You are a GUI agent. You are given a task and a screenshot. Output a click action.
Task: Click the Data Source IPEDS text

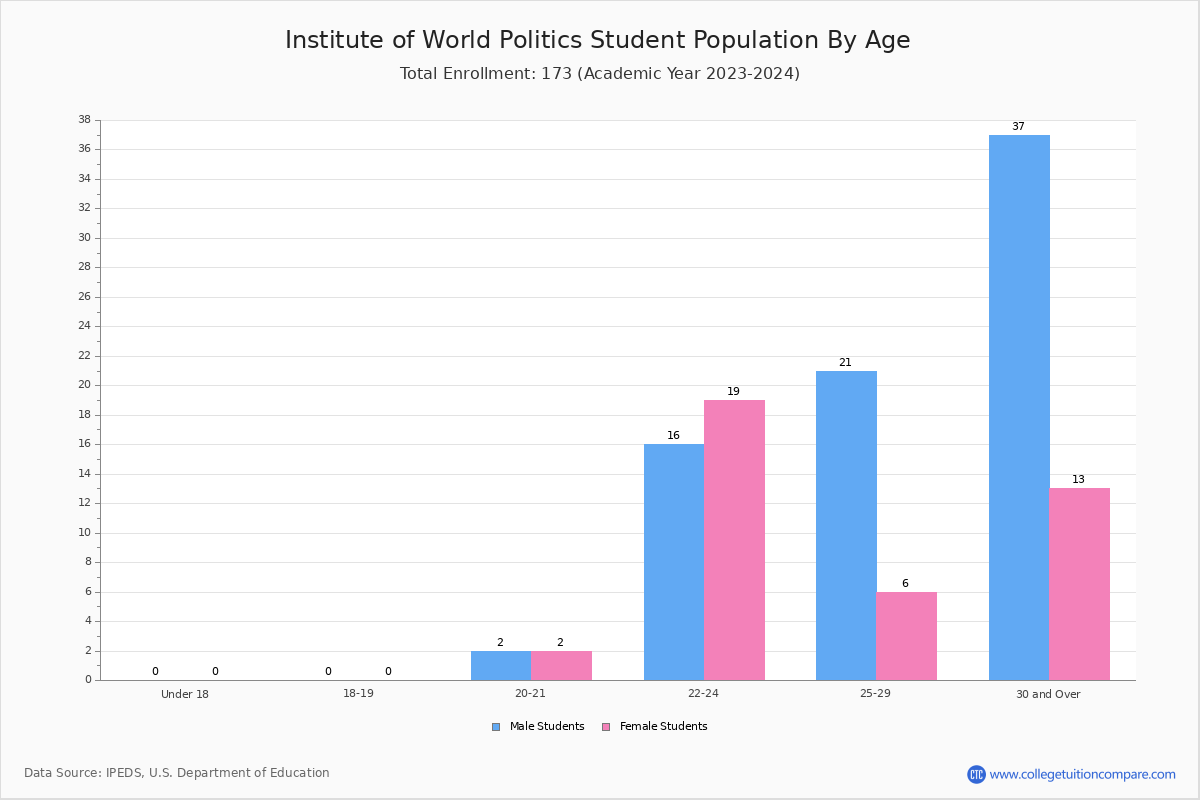tap(177, 773)
